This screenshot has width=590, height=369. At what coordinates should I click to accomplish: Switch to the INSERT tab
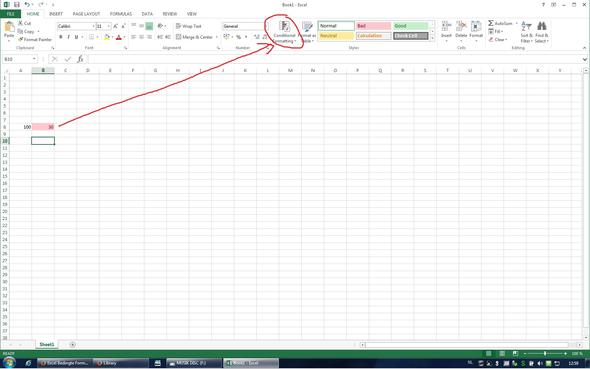pyautogui.click(x=56, y=14)
